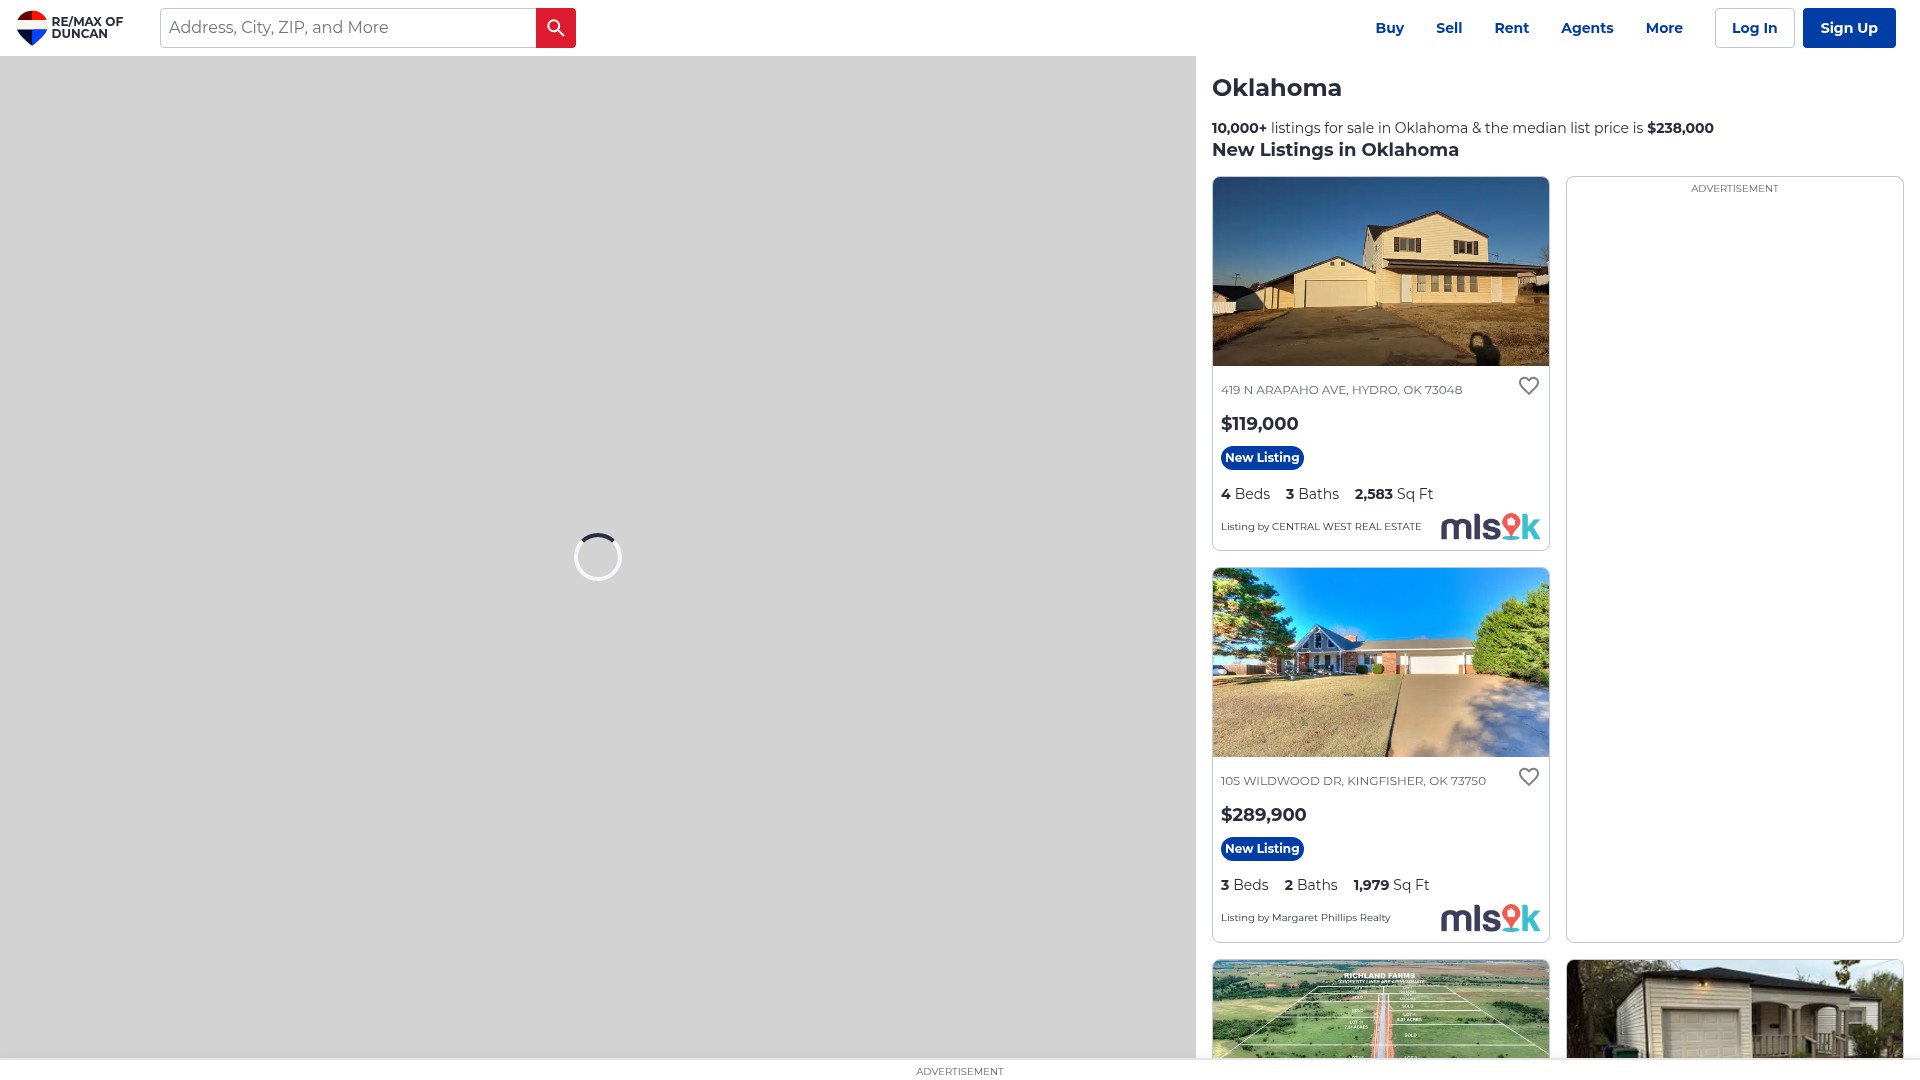
Task: Click the 1,979 Sq Ft value
Action: click(x=1391, y=885)
